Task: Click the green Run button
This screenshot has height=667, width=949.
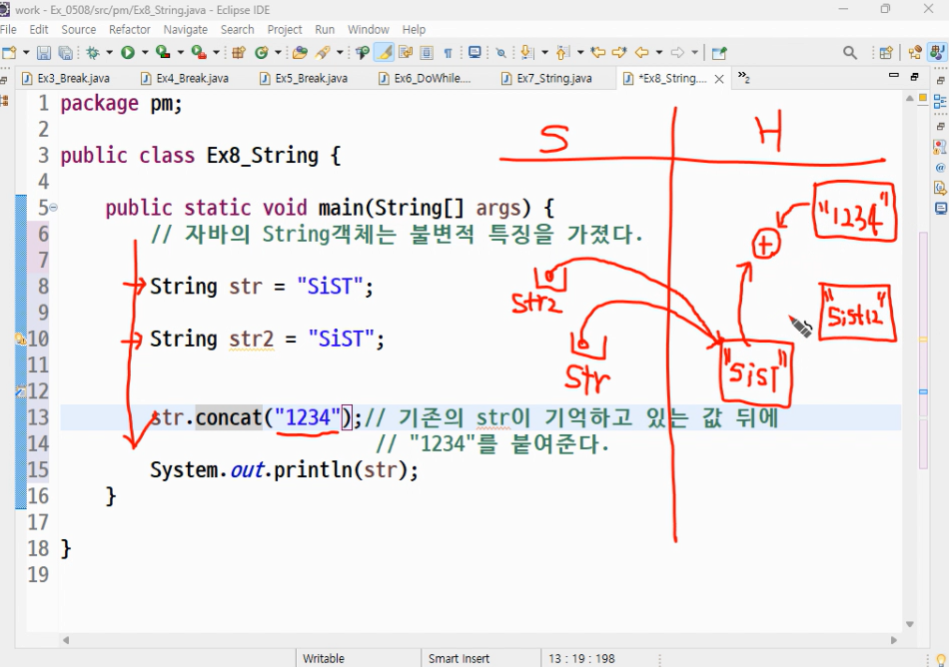Action: (x=128, y=52)
